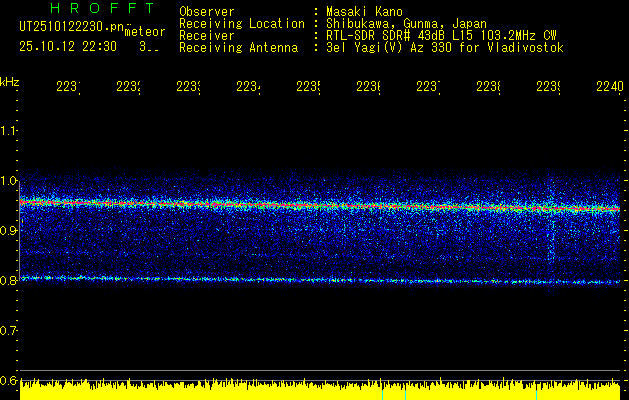Image resolution: width=629 pixels, height=400 pixels.
Task: Click the HROFFT title text
Action: click(102, 8)
